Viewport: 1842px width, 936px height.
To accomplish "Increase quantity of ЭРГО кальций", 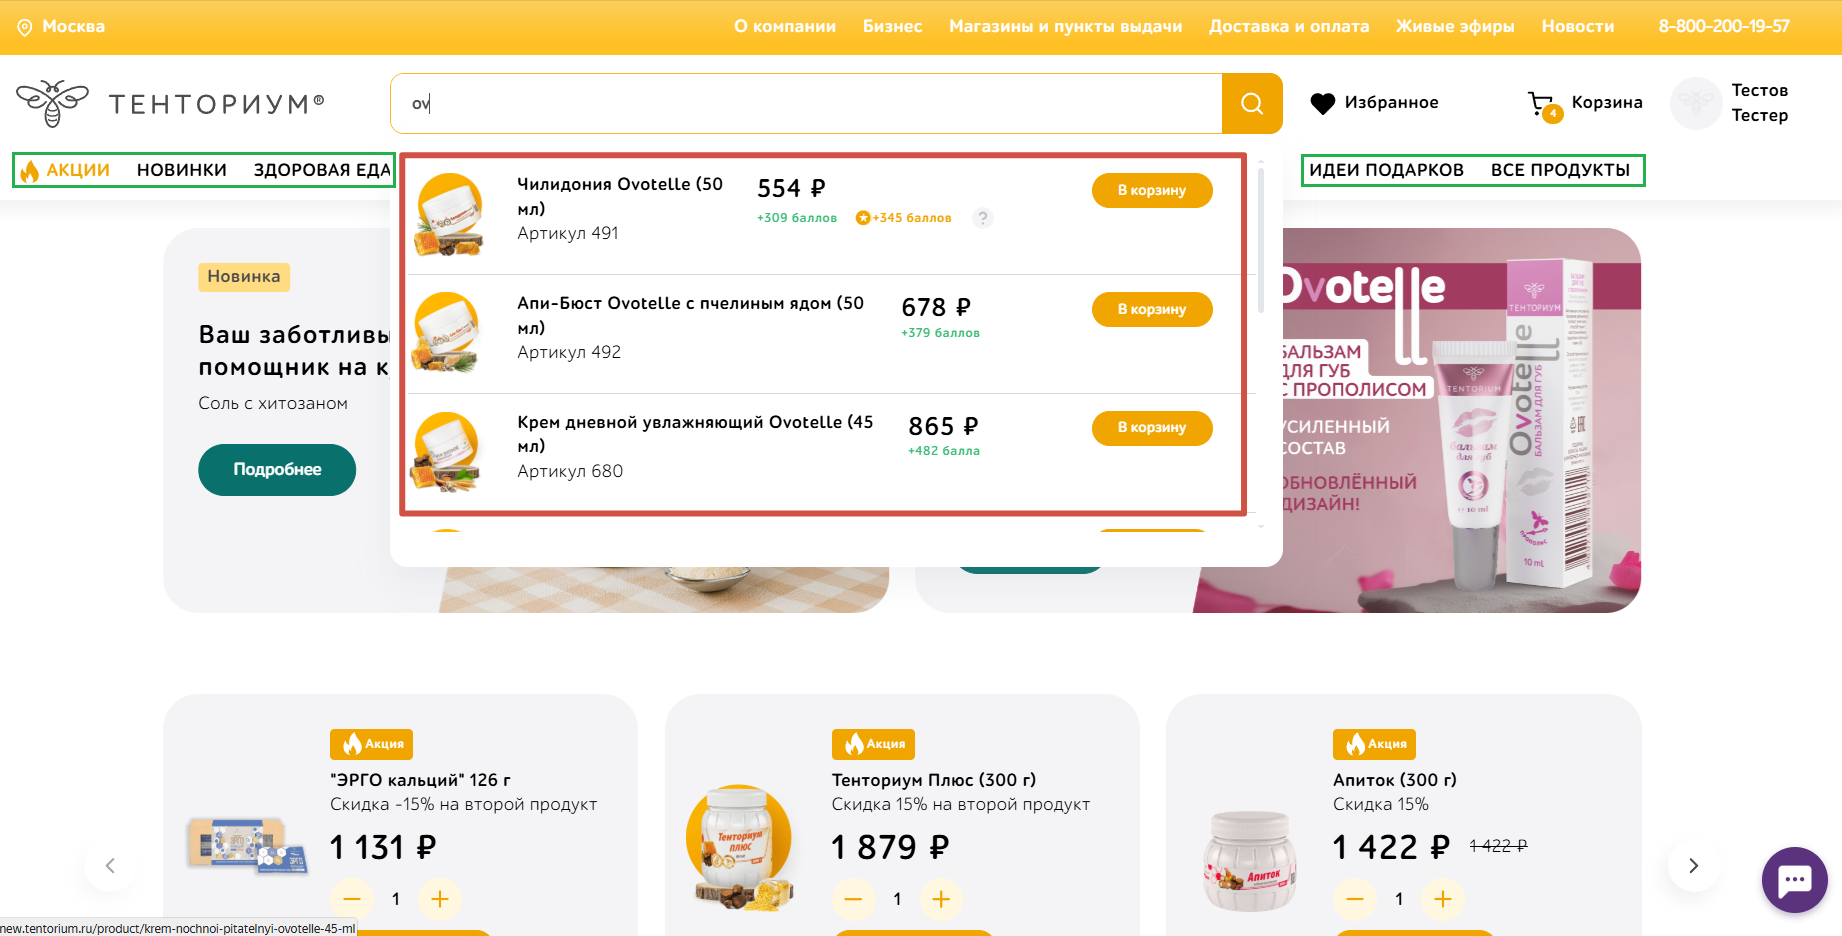I will (440, 899).
